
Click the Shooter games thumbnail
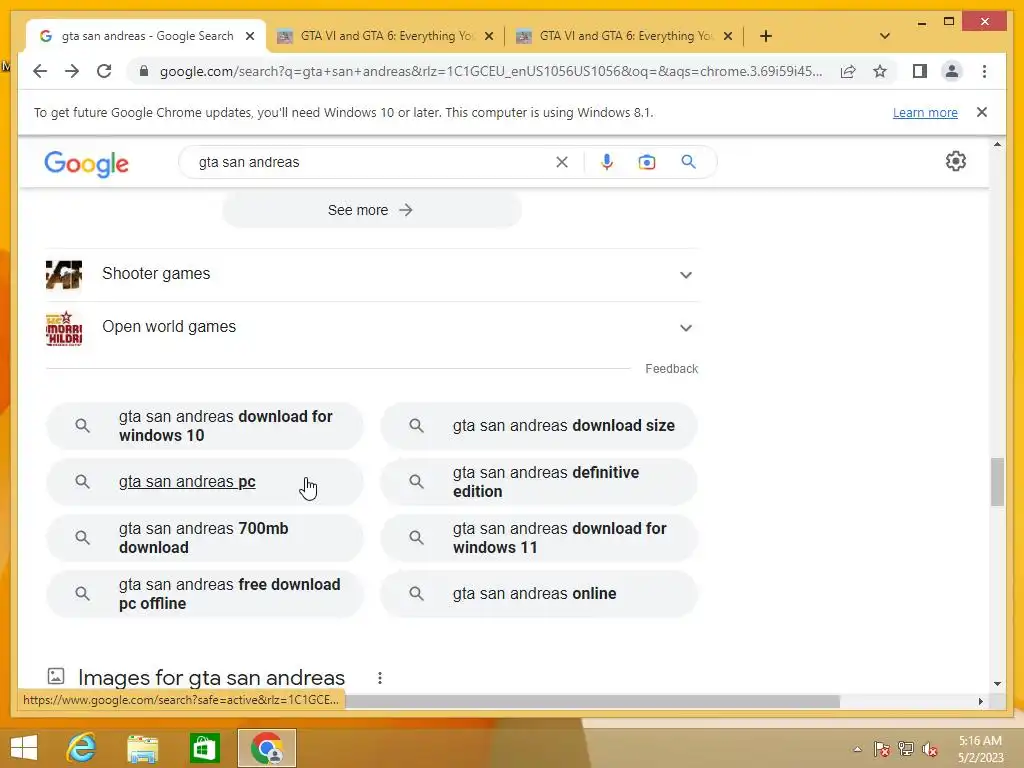coord(64,274)
